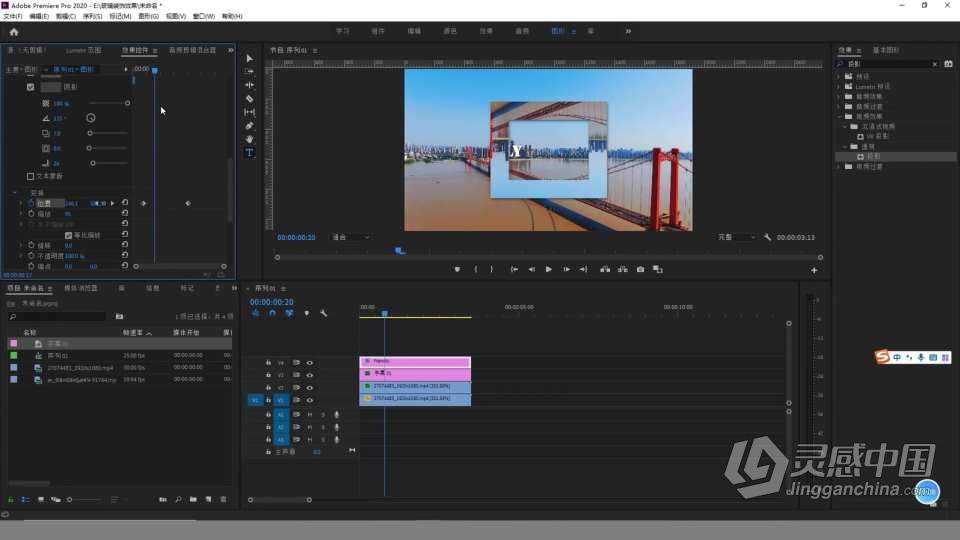Click the Home icon

14,32
